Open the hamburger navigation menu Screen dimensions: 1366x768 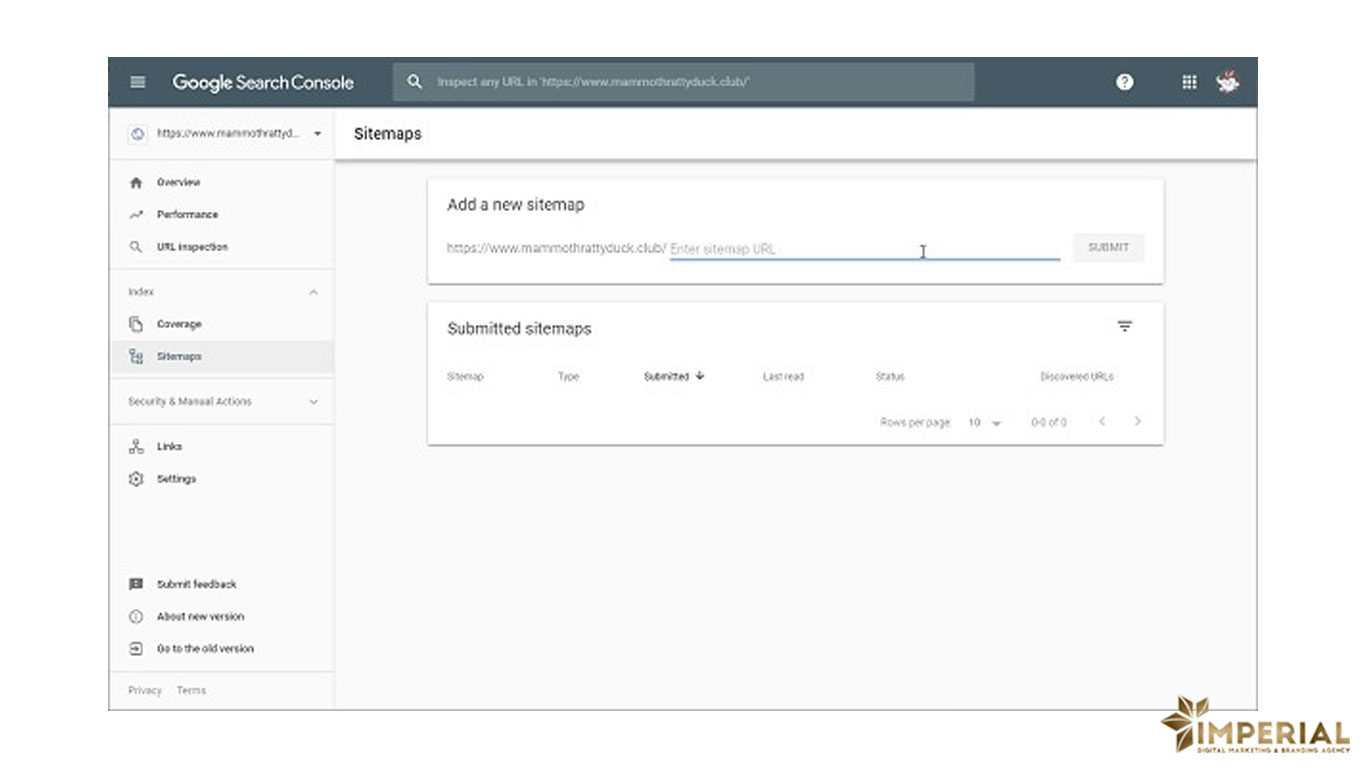point(138,82)
